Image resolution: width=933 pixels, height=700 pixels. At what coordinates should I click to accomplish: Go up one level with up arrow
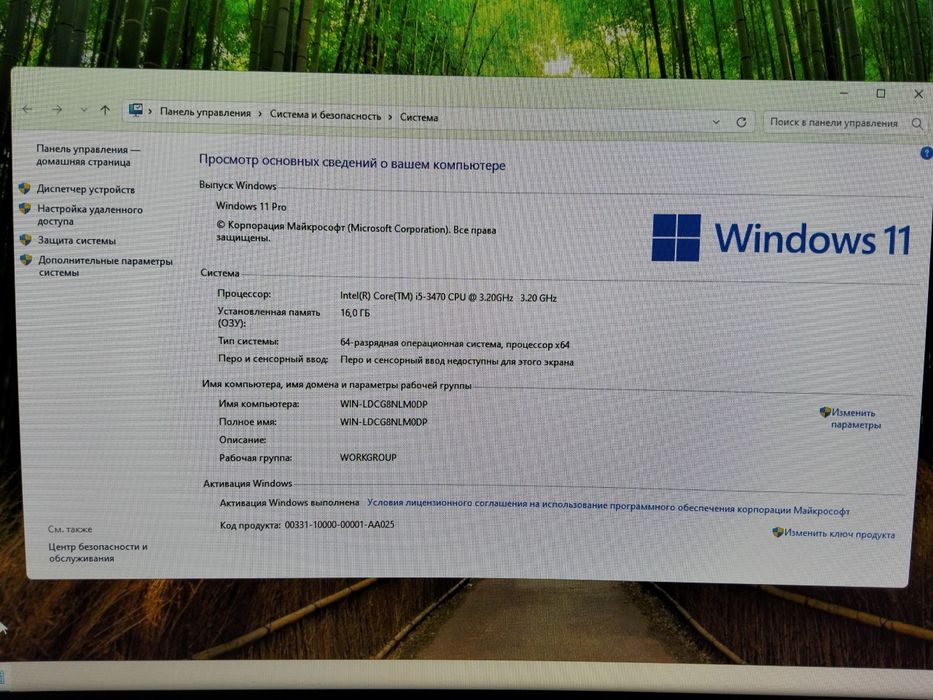[x=105, y=110]
